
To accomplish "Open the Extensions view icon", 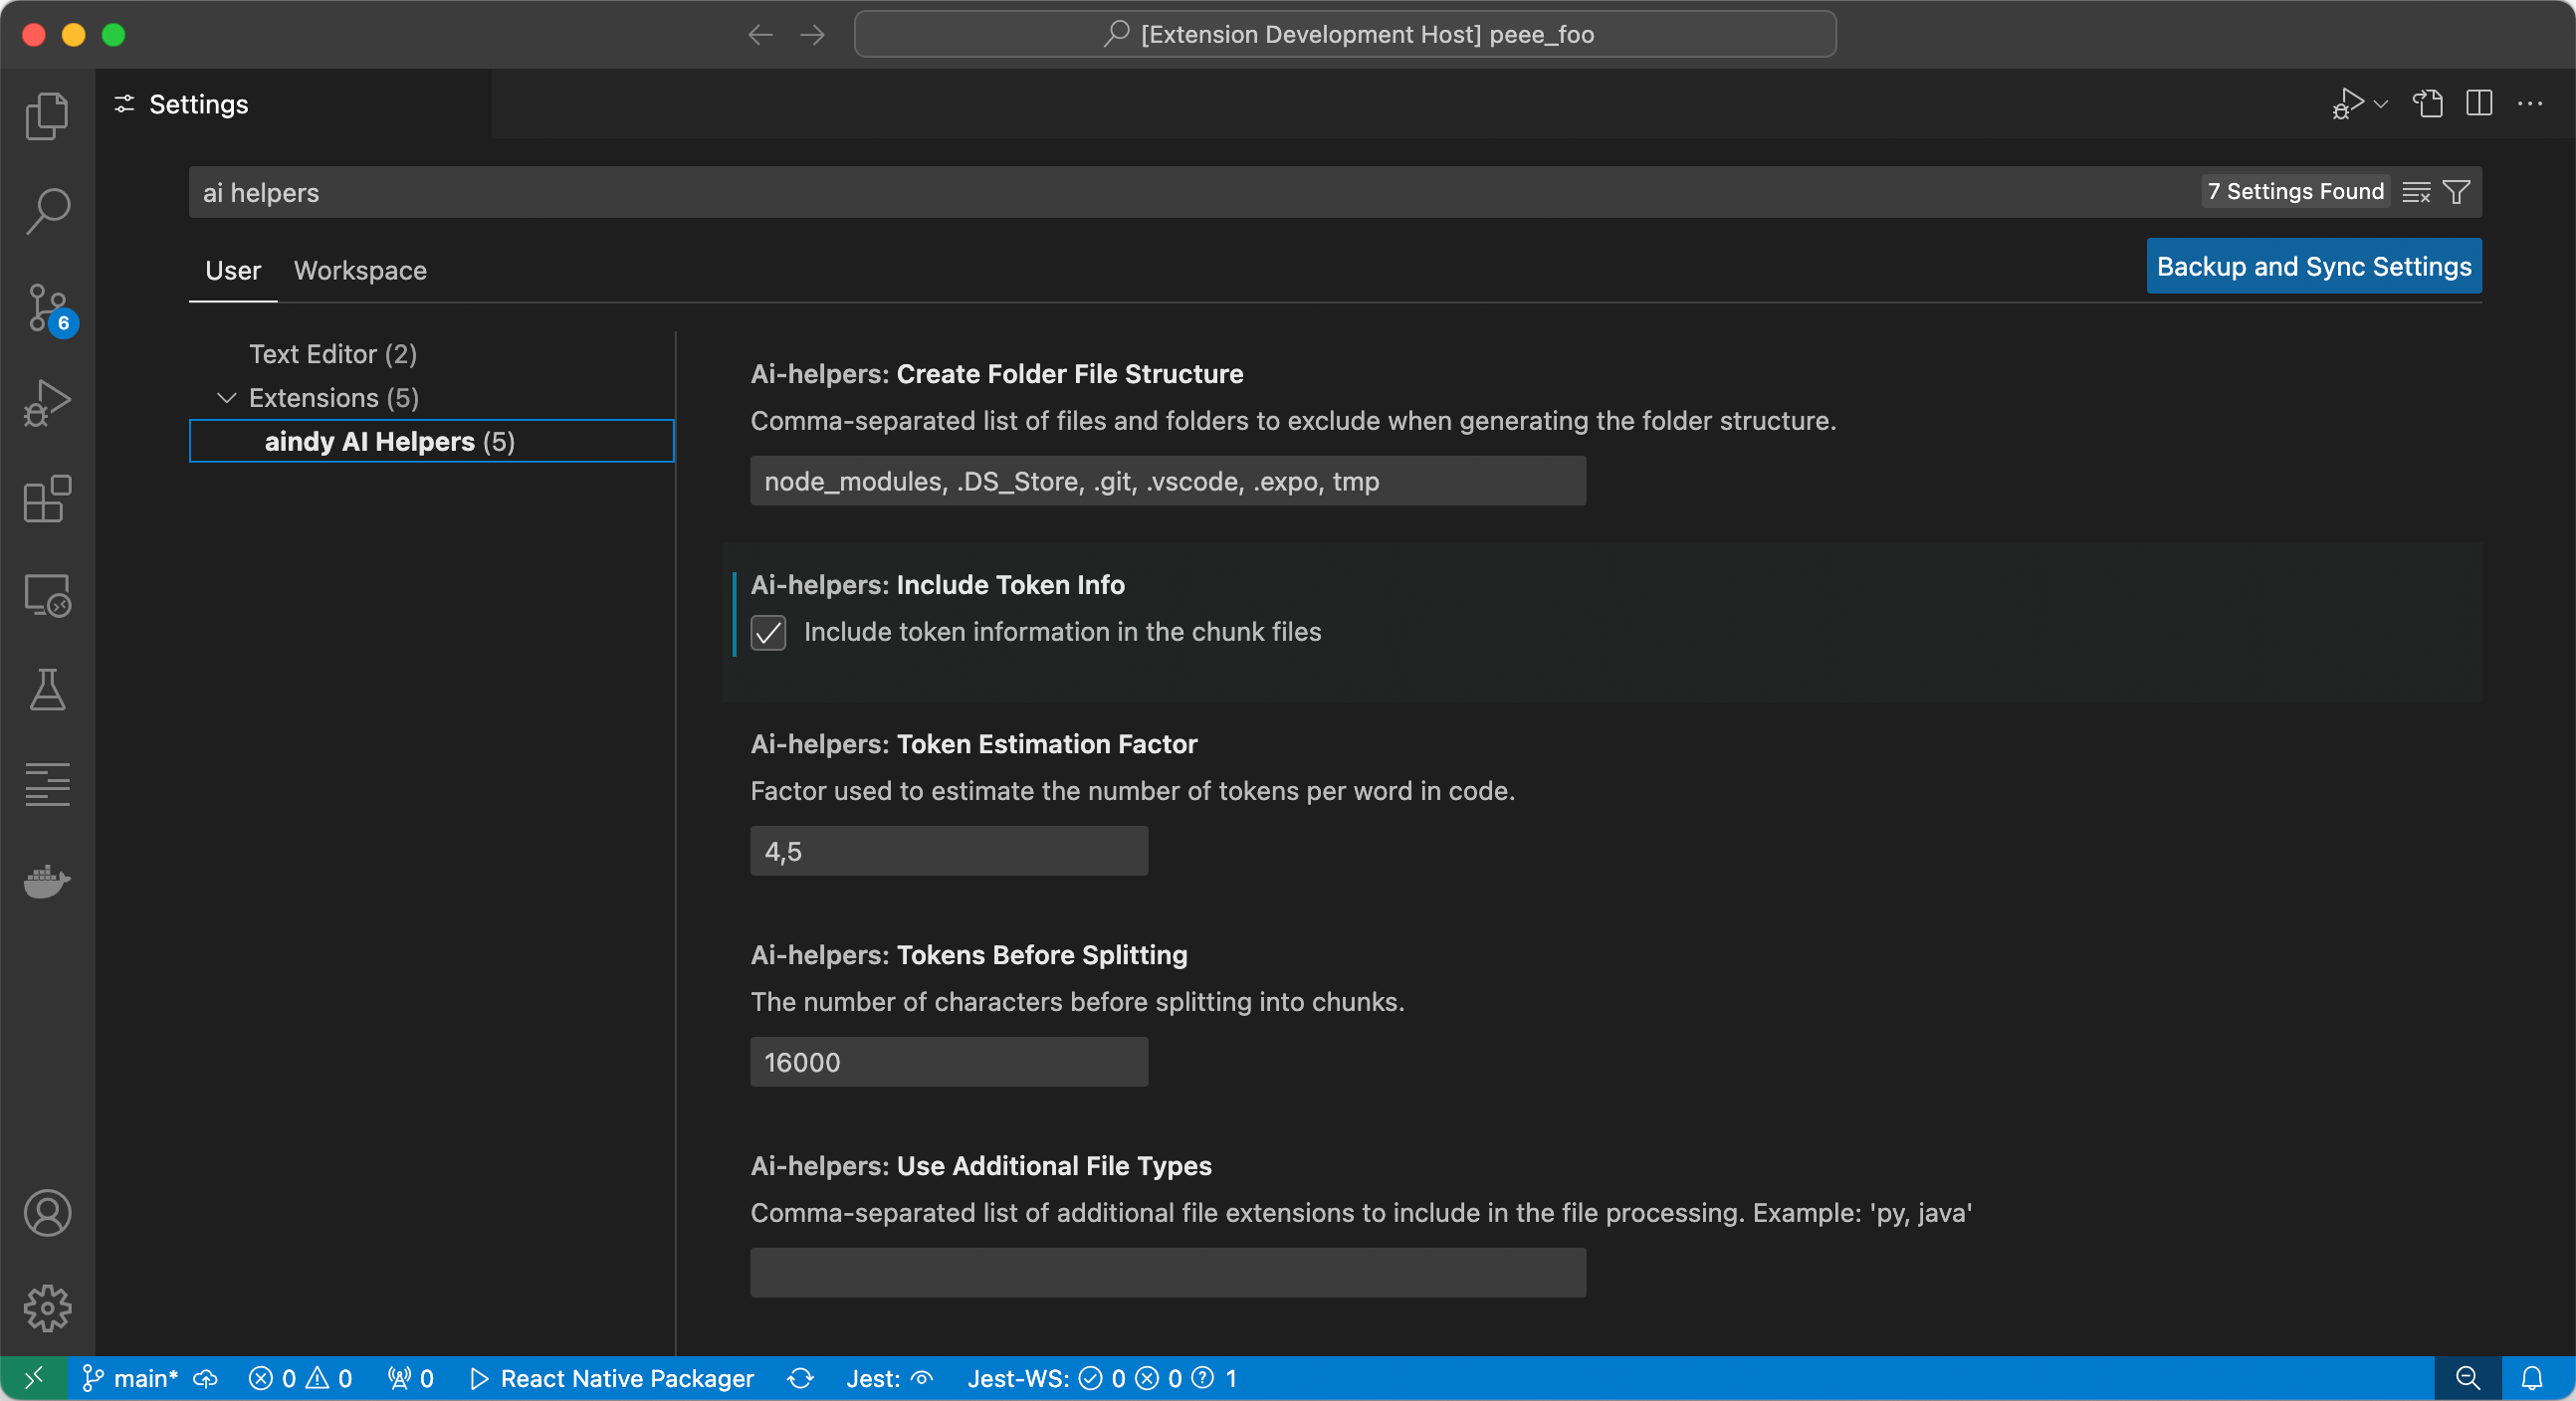I will (x=47, y=498).
